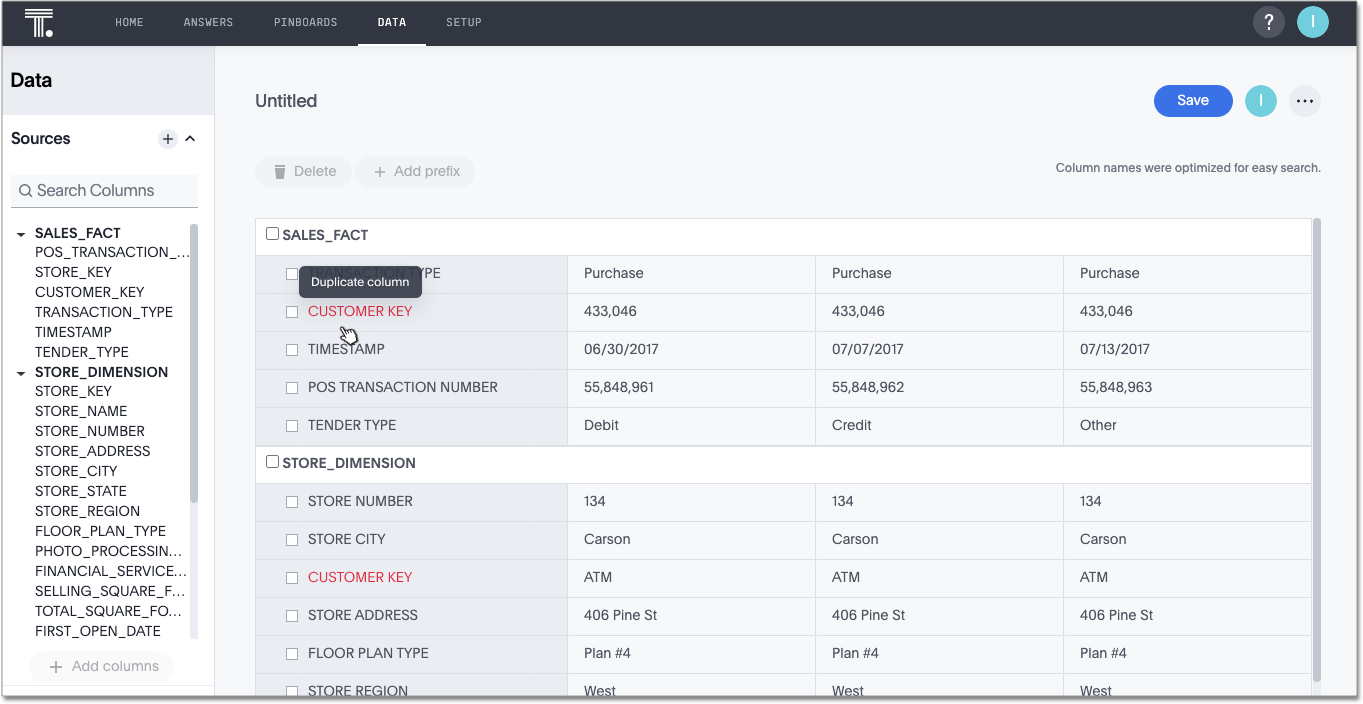The image size is (1363, 704).
Task: Collapse the Sources section chevron
Action: [x=190, y=139]
